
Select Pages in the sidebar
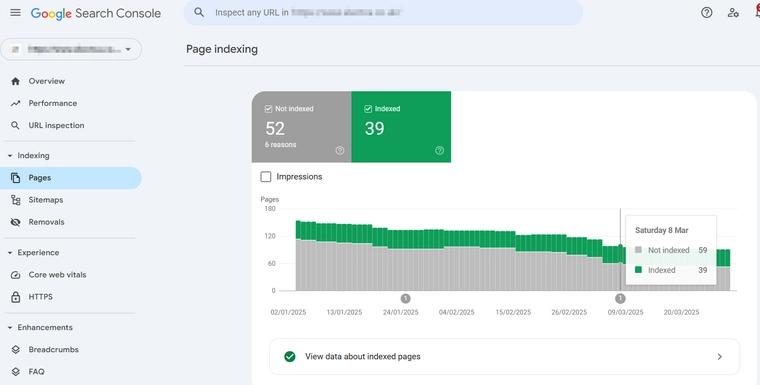pyautogui.click(x=71, y=178)
